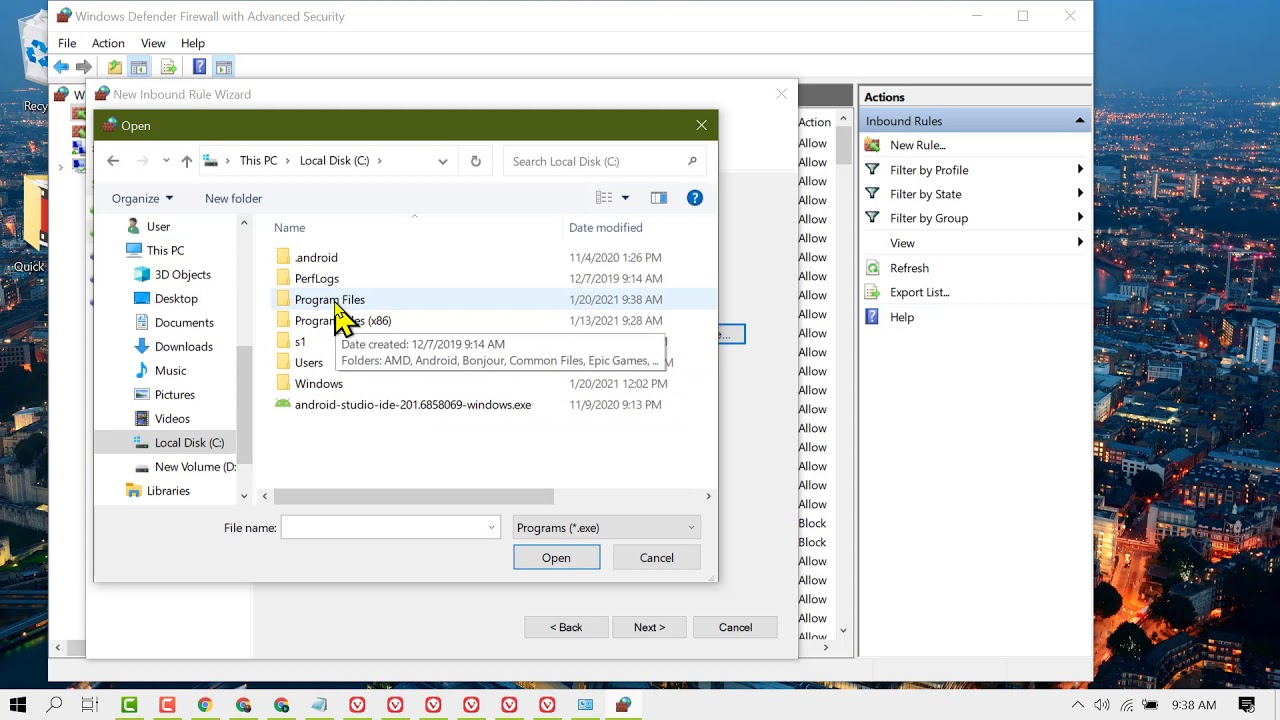Screen dimensions: 1280x720
Task: Open the Windows Start menu
Action: (x=17, y=705)
